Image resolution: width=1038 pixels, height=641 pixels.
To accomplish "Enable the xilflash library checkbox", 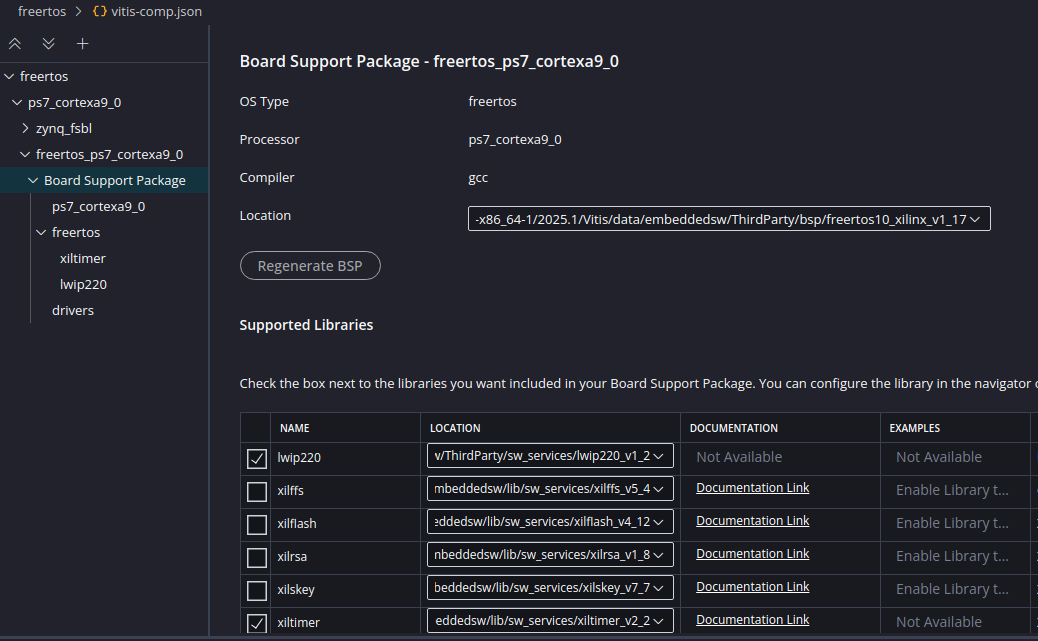I will [256, 523].
